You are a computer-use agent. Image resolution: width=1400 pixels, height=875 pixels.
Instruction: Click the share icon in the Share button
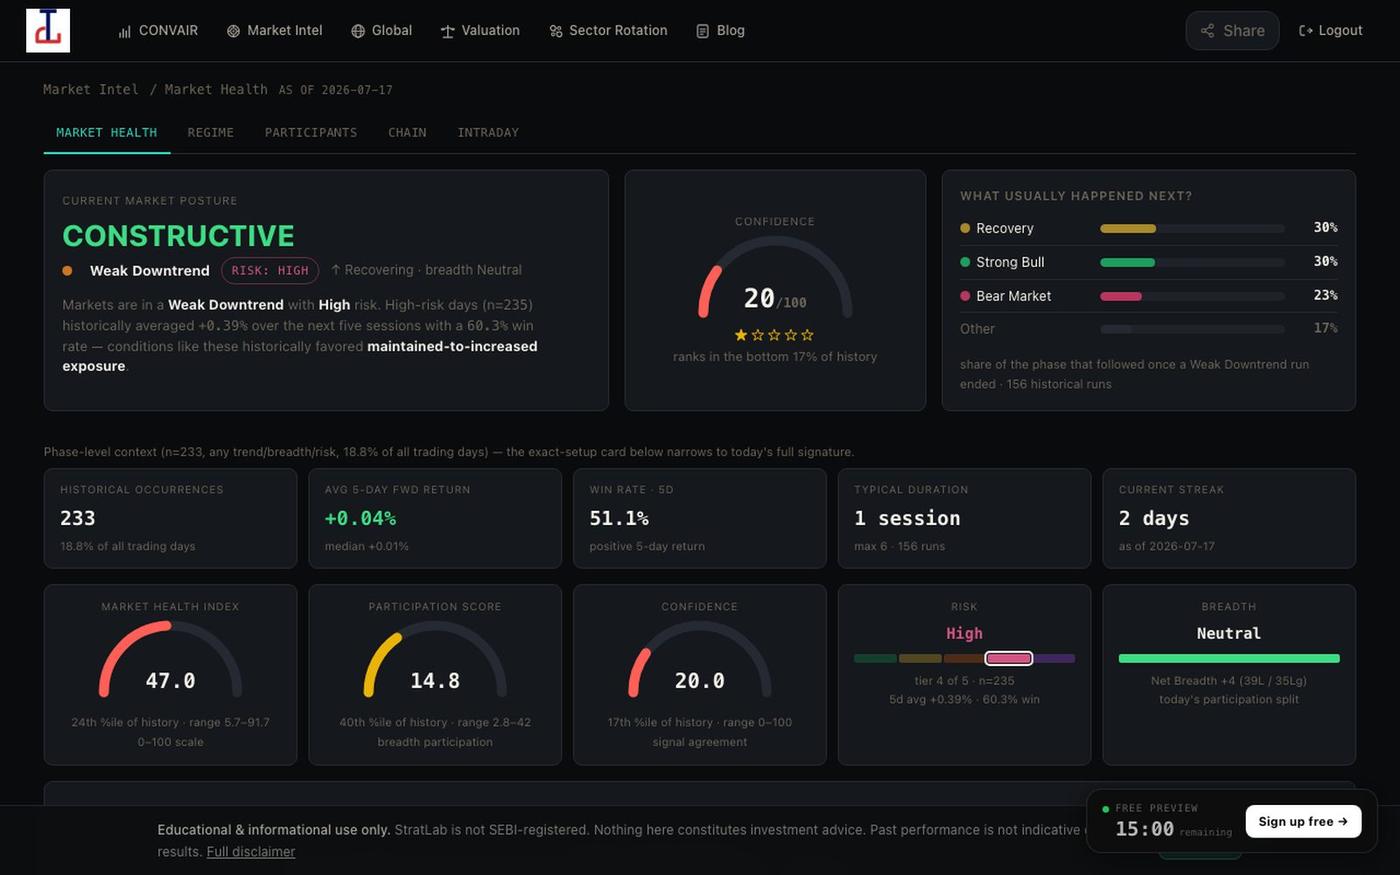click(1208, 31)
